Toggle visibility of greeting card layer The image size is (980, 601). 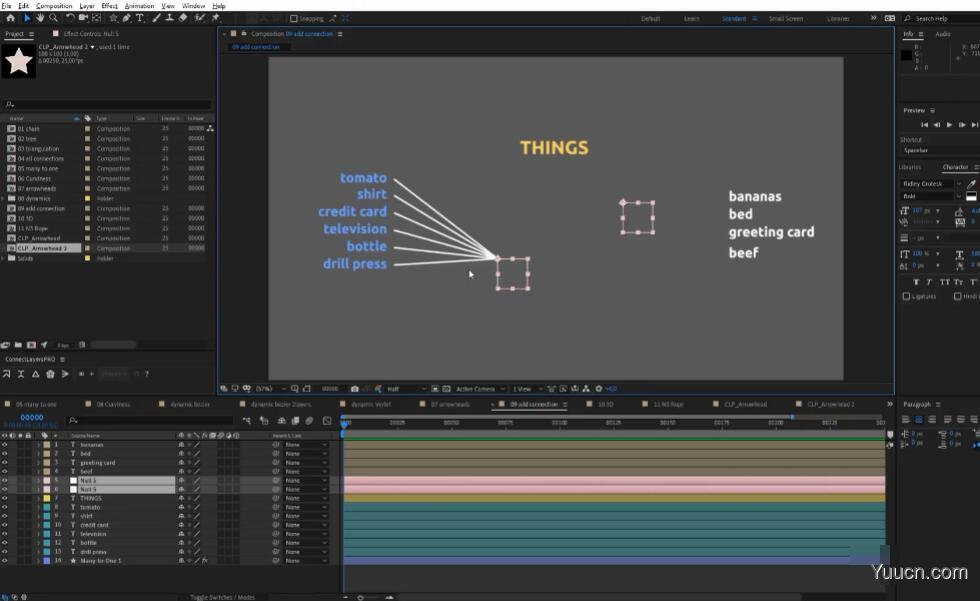pyautogui.click(x=4, y=463)
